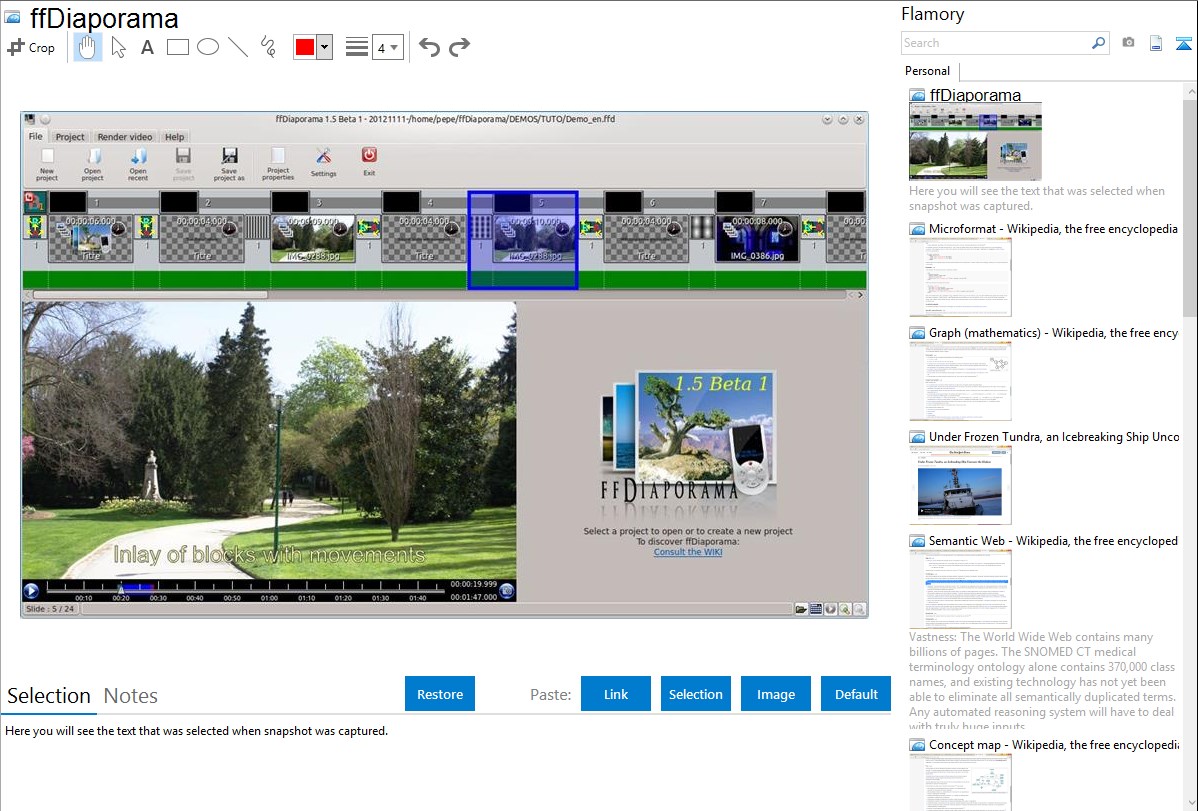Viewport: 1198px width, 811px height.
Task: Open the ffDiaporama snapshot thumbnail in sidebar
Action: coord(975,141)
